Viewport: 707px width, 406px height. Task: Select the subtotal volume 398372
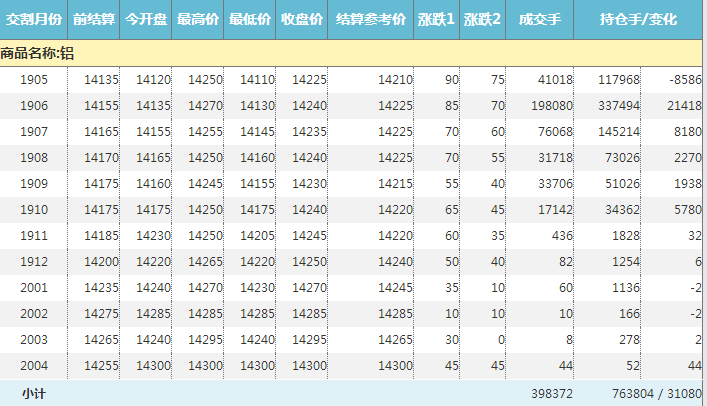552,394
